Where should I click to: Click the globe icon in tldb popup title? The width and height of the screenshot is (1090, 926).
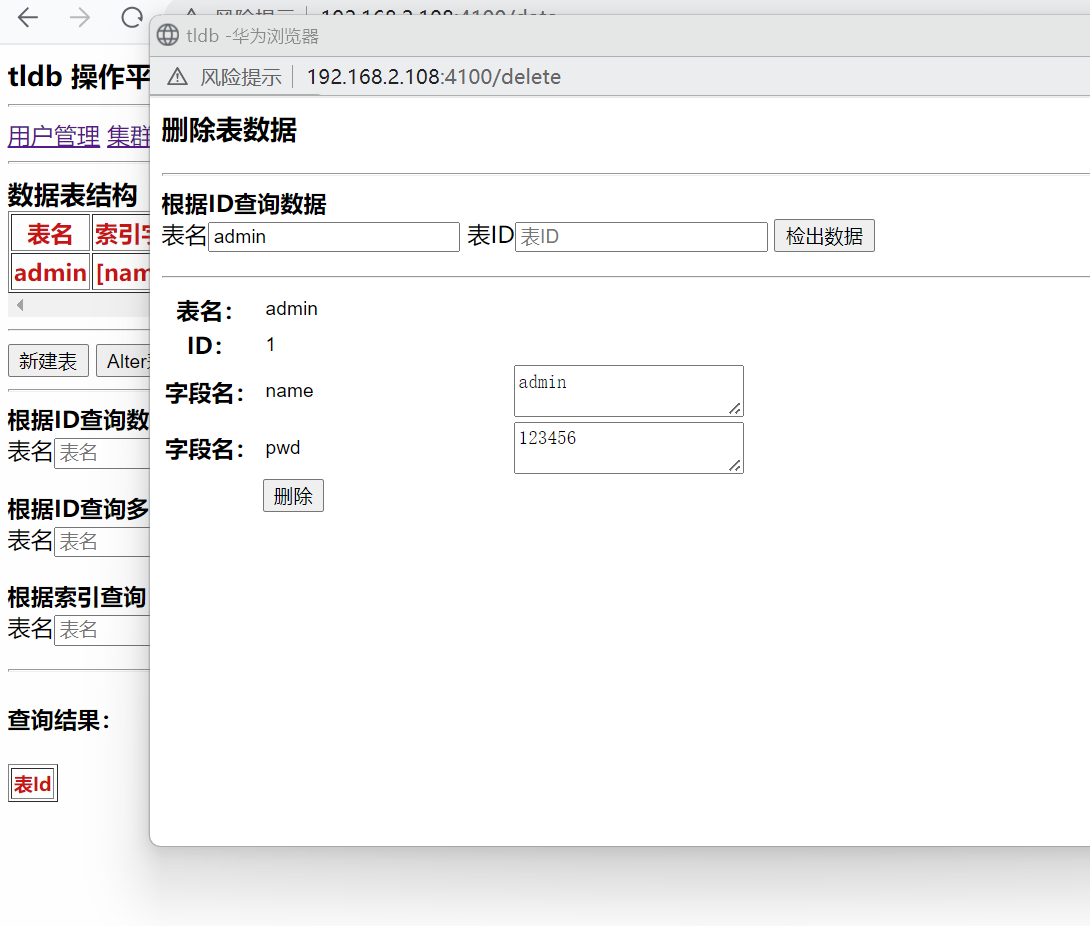click(168, 36)
